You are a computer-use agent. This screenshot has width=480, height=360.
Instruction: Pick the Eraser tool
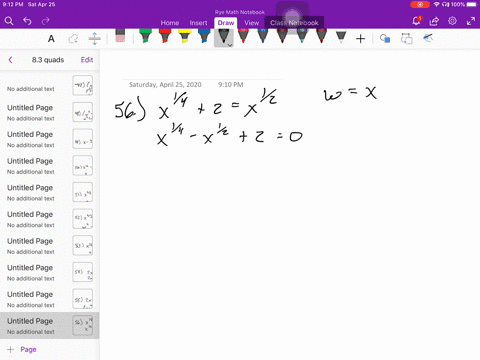point(120,36)
